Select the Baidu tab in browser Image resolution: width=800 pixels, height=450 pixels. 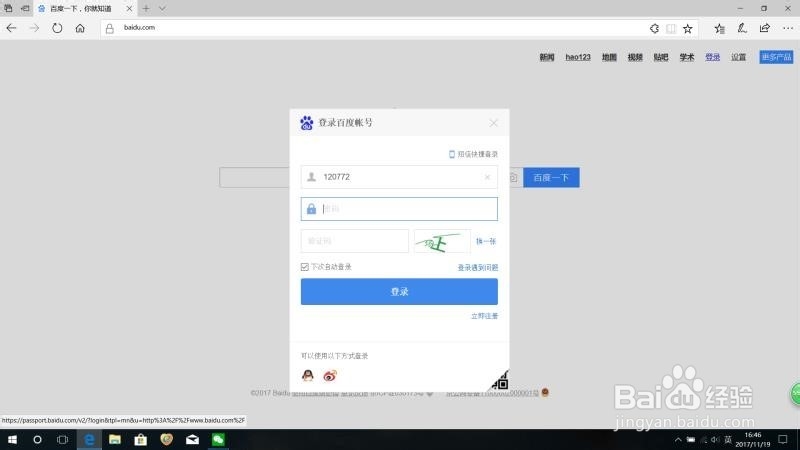coord(81,9)
